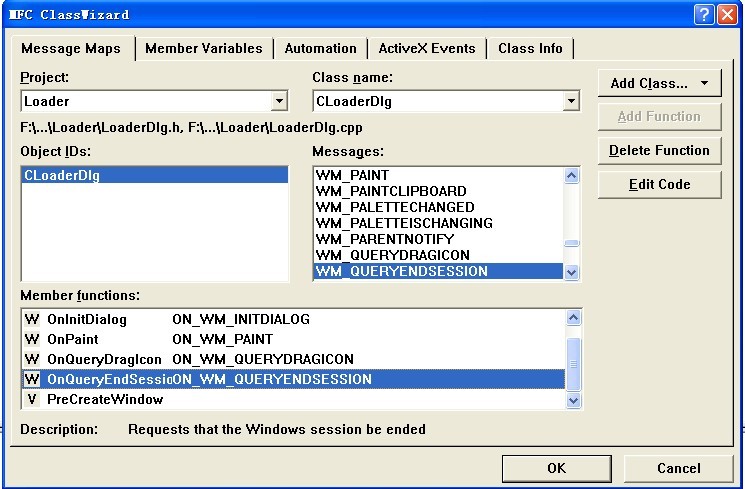Open the Member Variables tab
The height and width of the screenshot is (489, 745).
[x=204, y=48]
